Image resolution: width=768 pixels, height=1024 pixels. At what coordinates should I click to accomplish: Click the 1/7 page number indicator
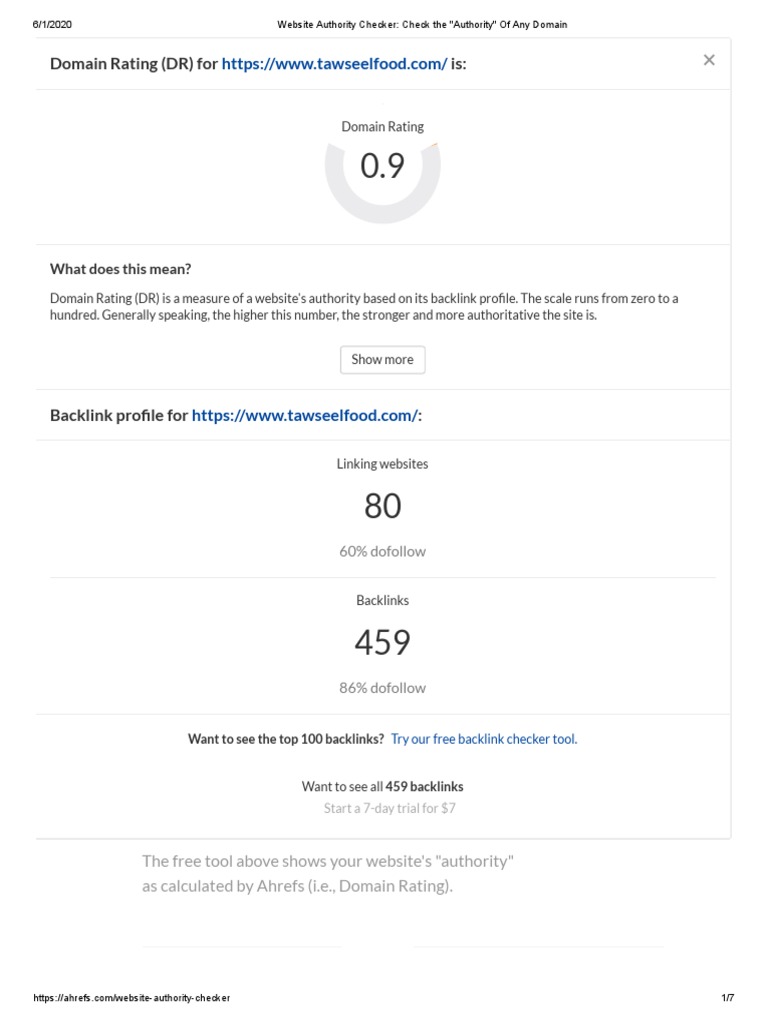[x=727, y=999]
